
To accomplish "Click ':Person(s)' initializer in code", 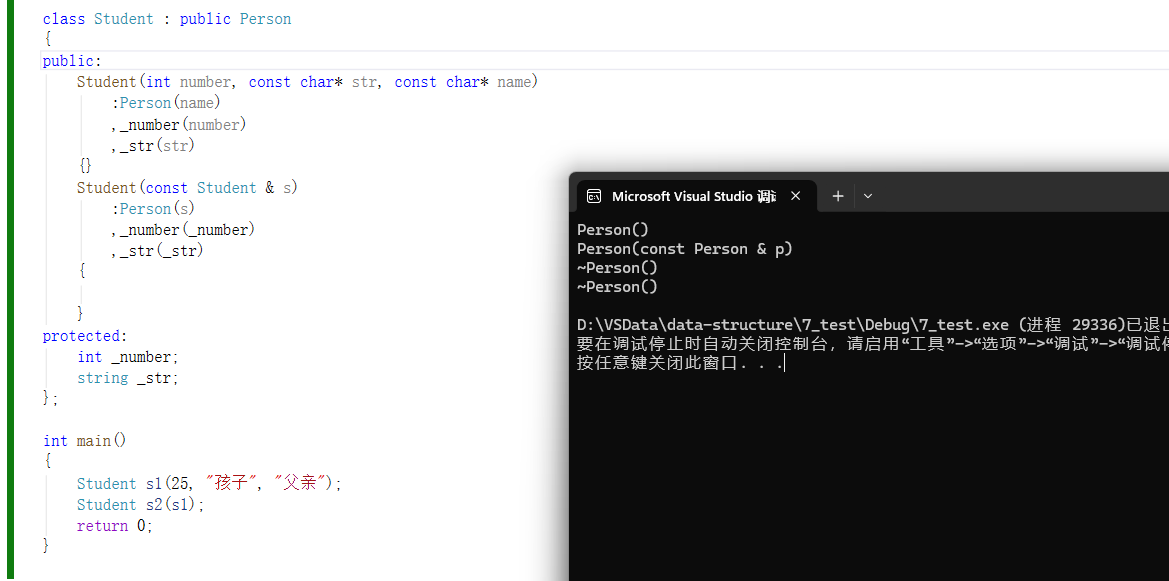I will pyautogui.click(x=153, y=209).
